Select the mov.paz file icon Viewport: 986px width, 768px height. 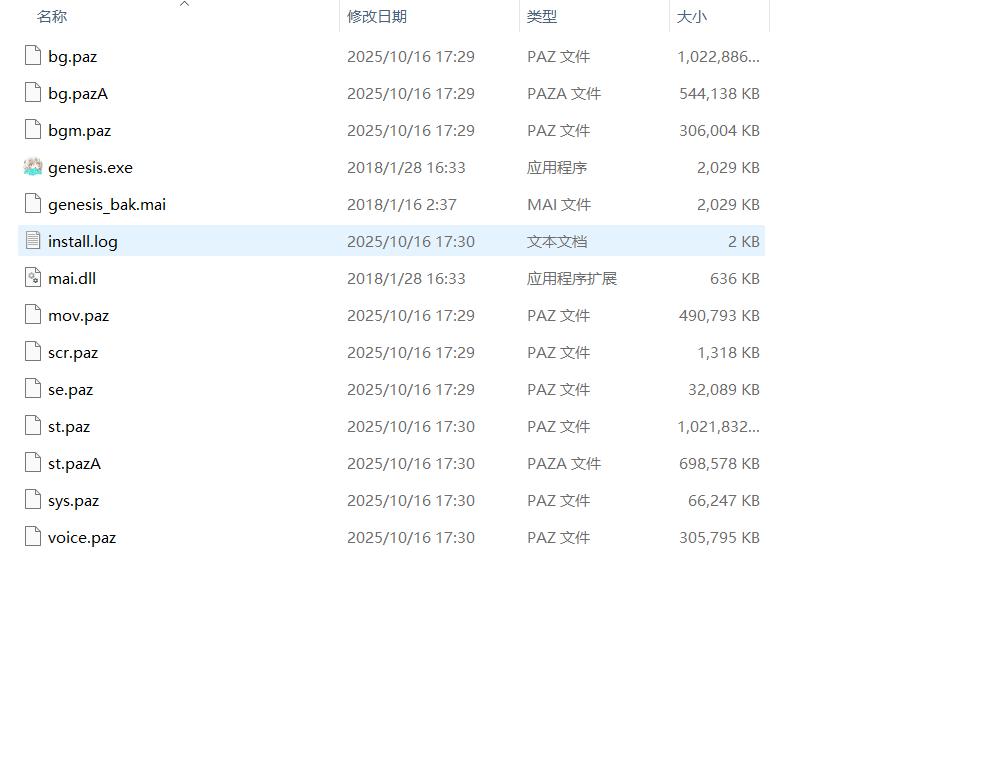tap(33, 316)
